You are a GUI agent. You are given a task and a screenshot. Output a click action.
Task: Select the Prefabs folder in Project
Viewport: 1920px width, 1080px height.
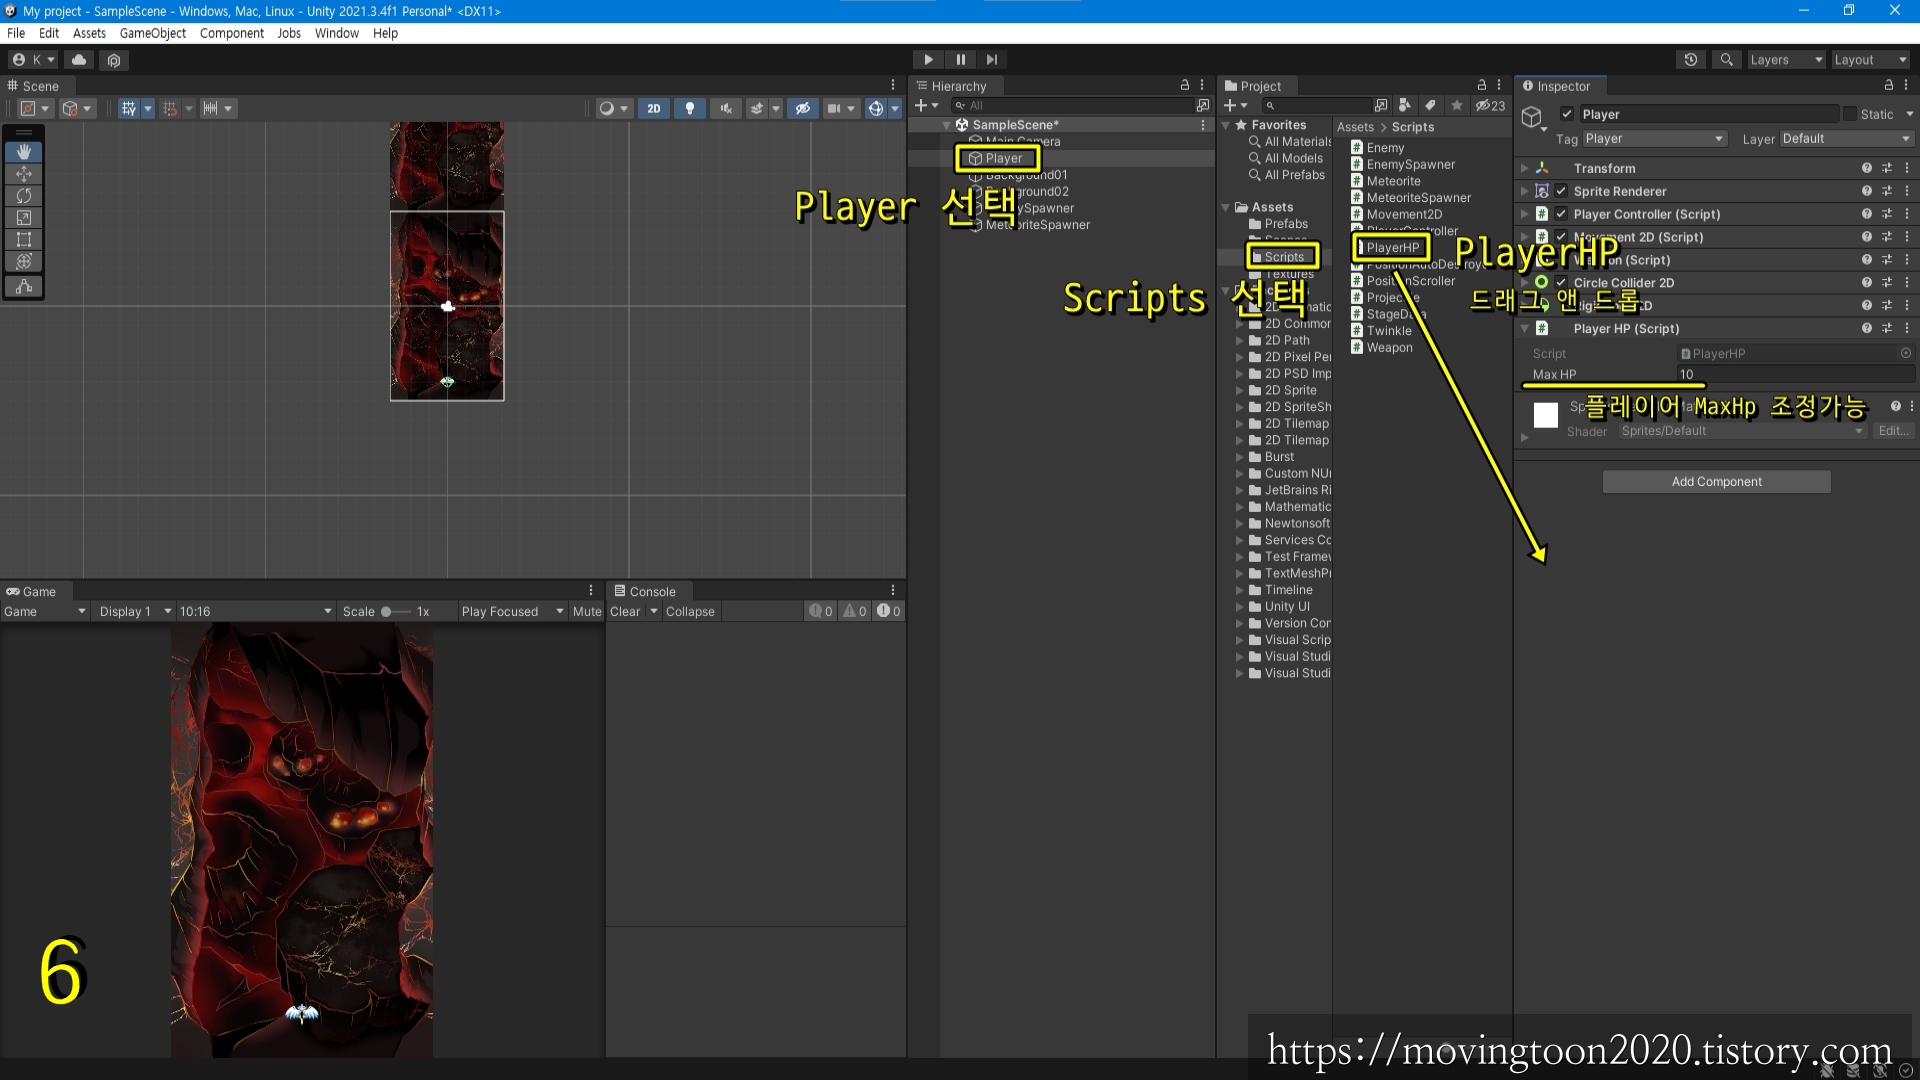point(1285,224)
